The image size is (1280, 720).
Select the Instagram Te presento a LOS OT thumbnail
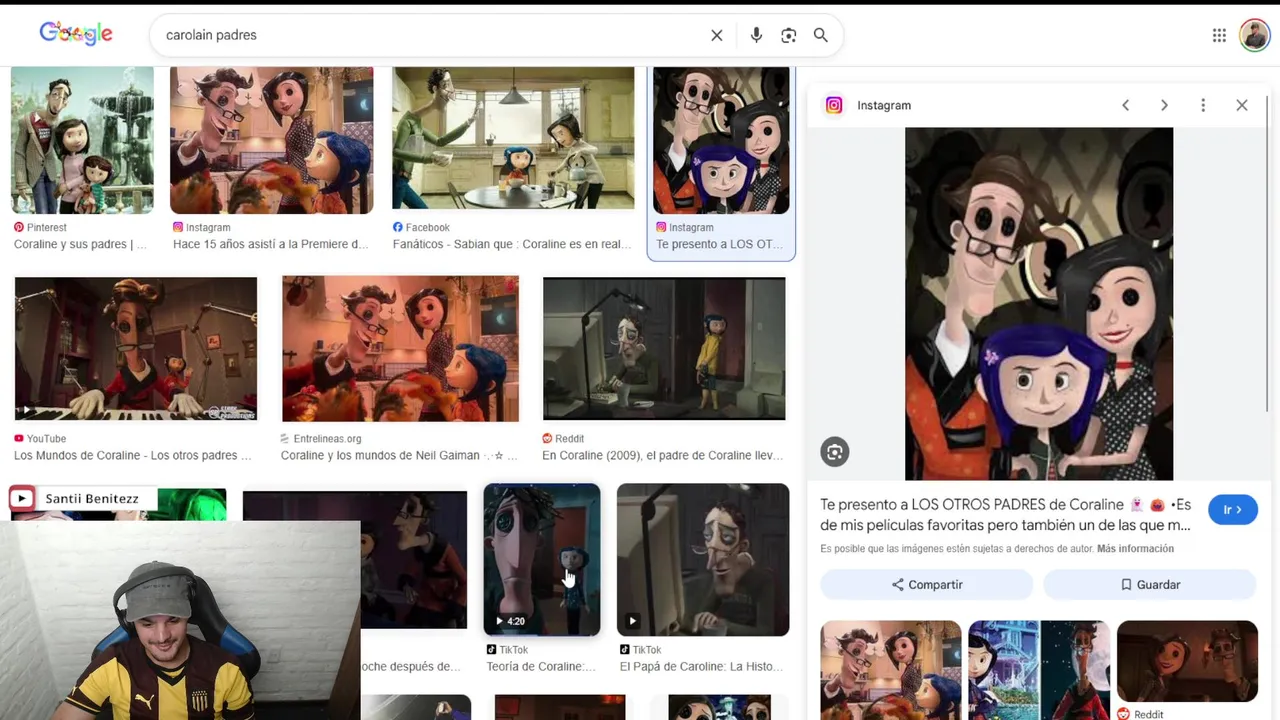point(721,140)
